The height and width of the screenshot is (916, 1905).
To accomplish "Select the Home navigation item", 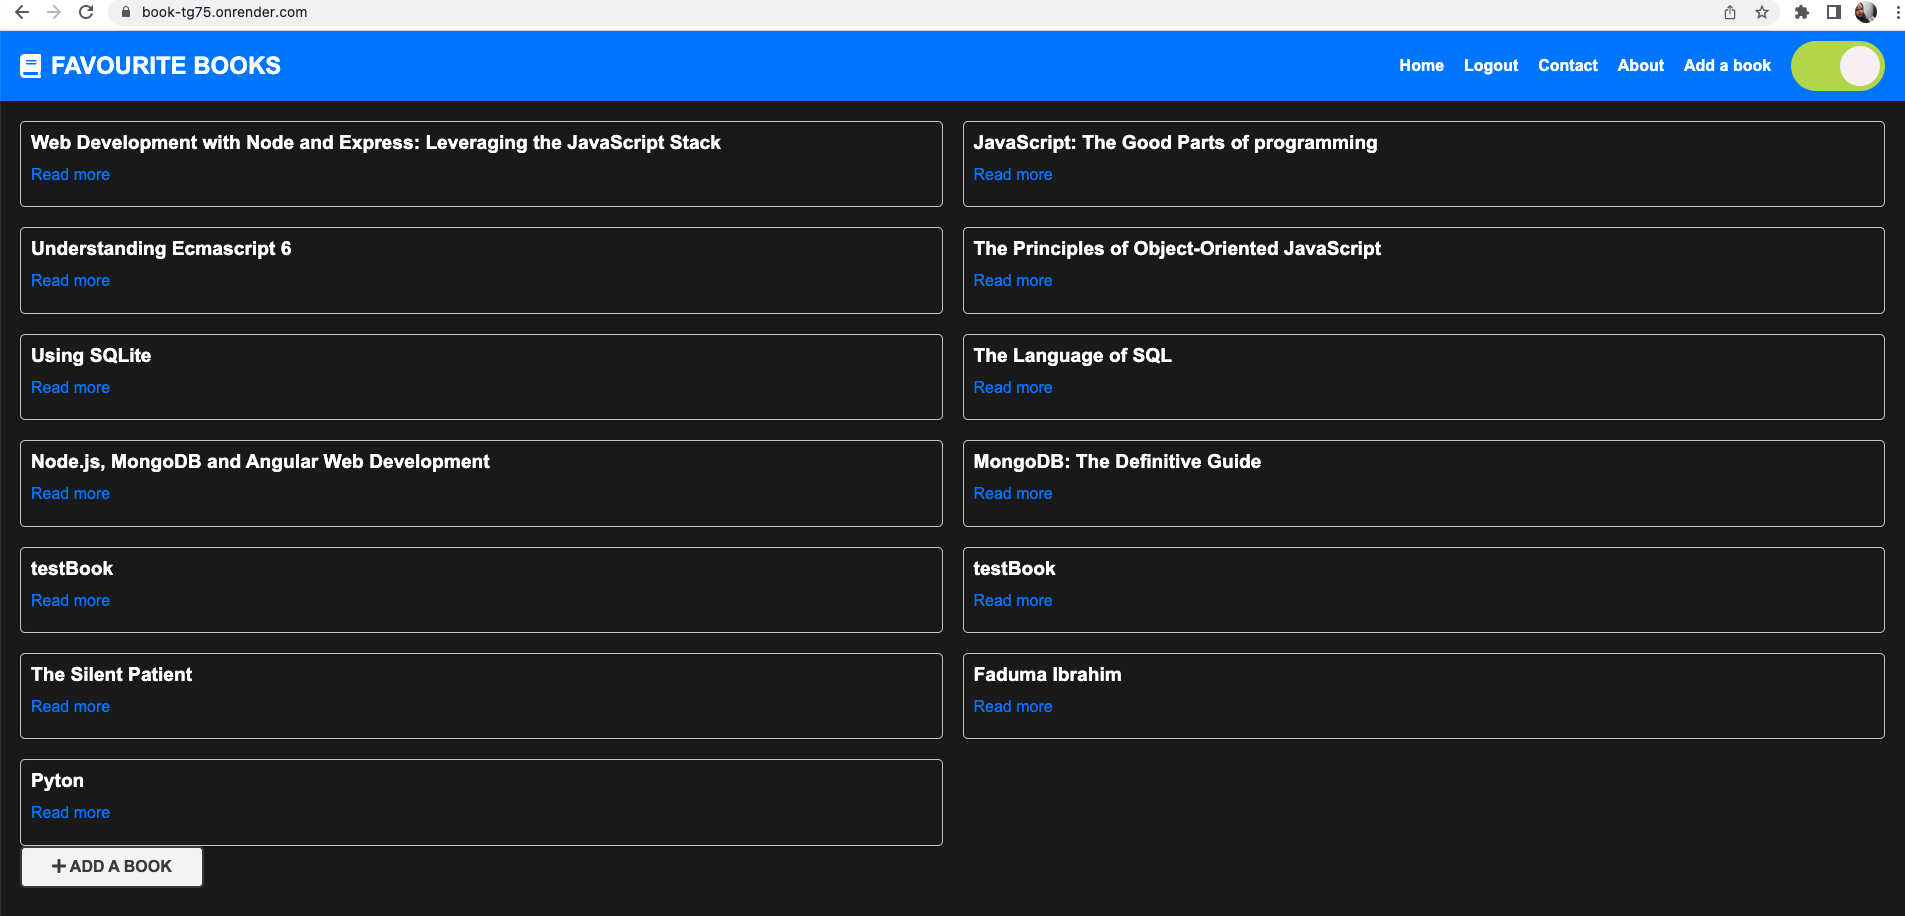I will click(1421, 65).
